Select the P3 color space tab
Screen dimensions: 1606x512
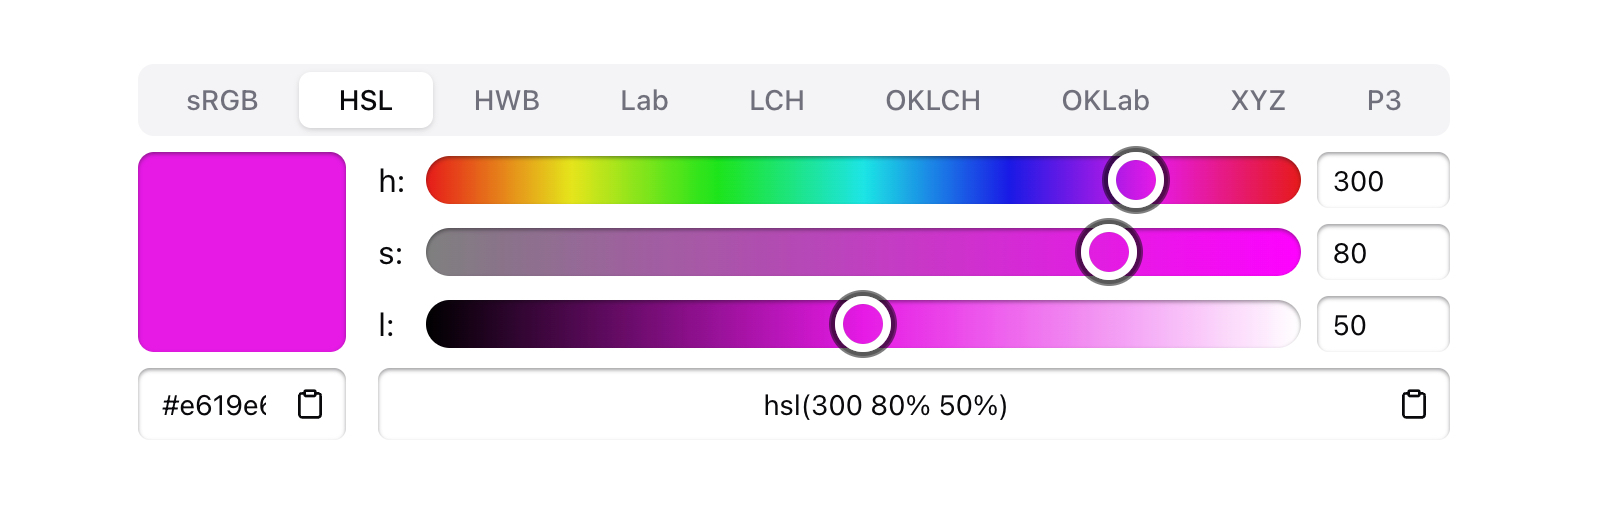(x=1384, y=100)
